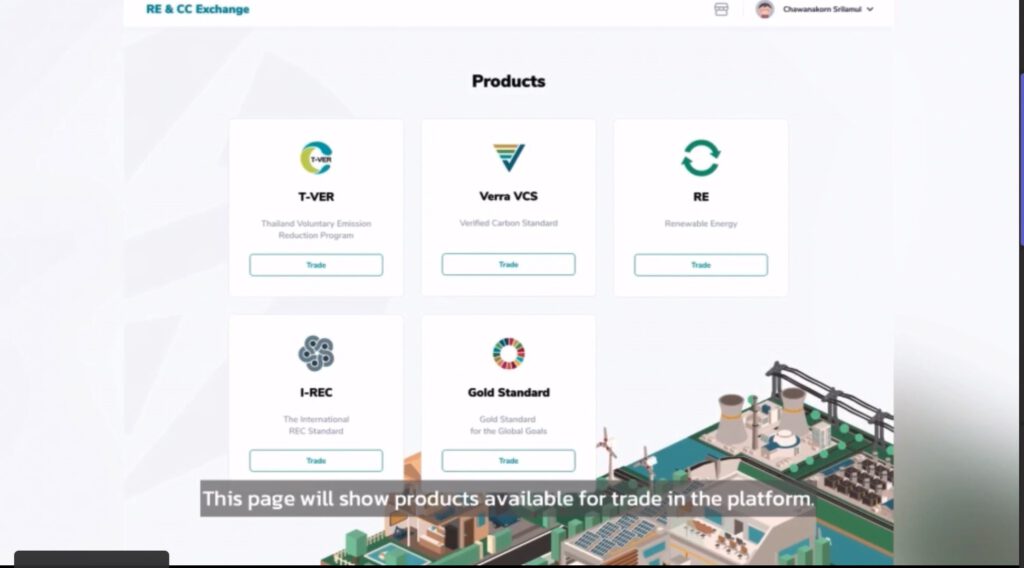Trade the I-REC product
The image size is (1024, 568).
pos(316,460)
